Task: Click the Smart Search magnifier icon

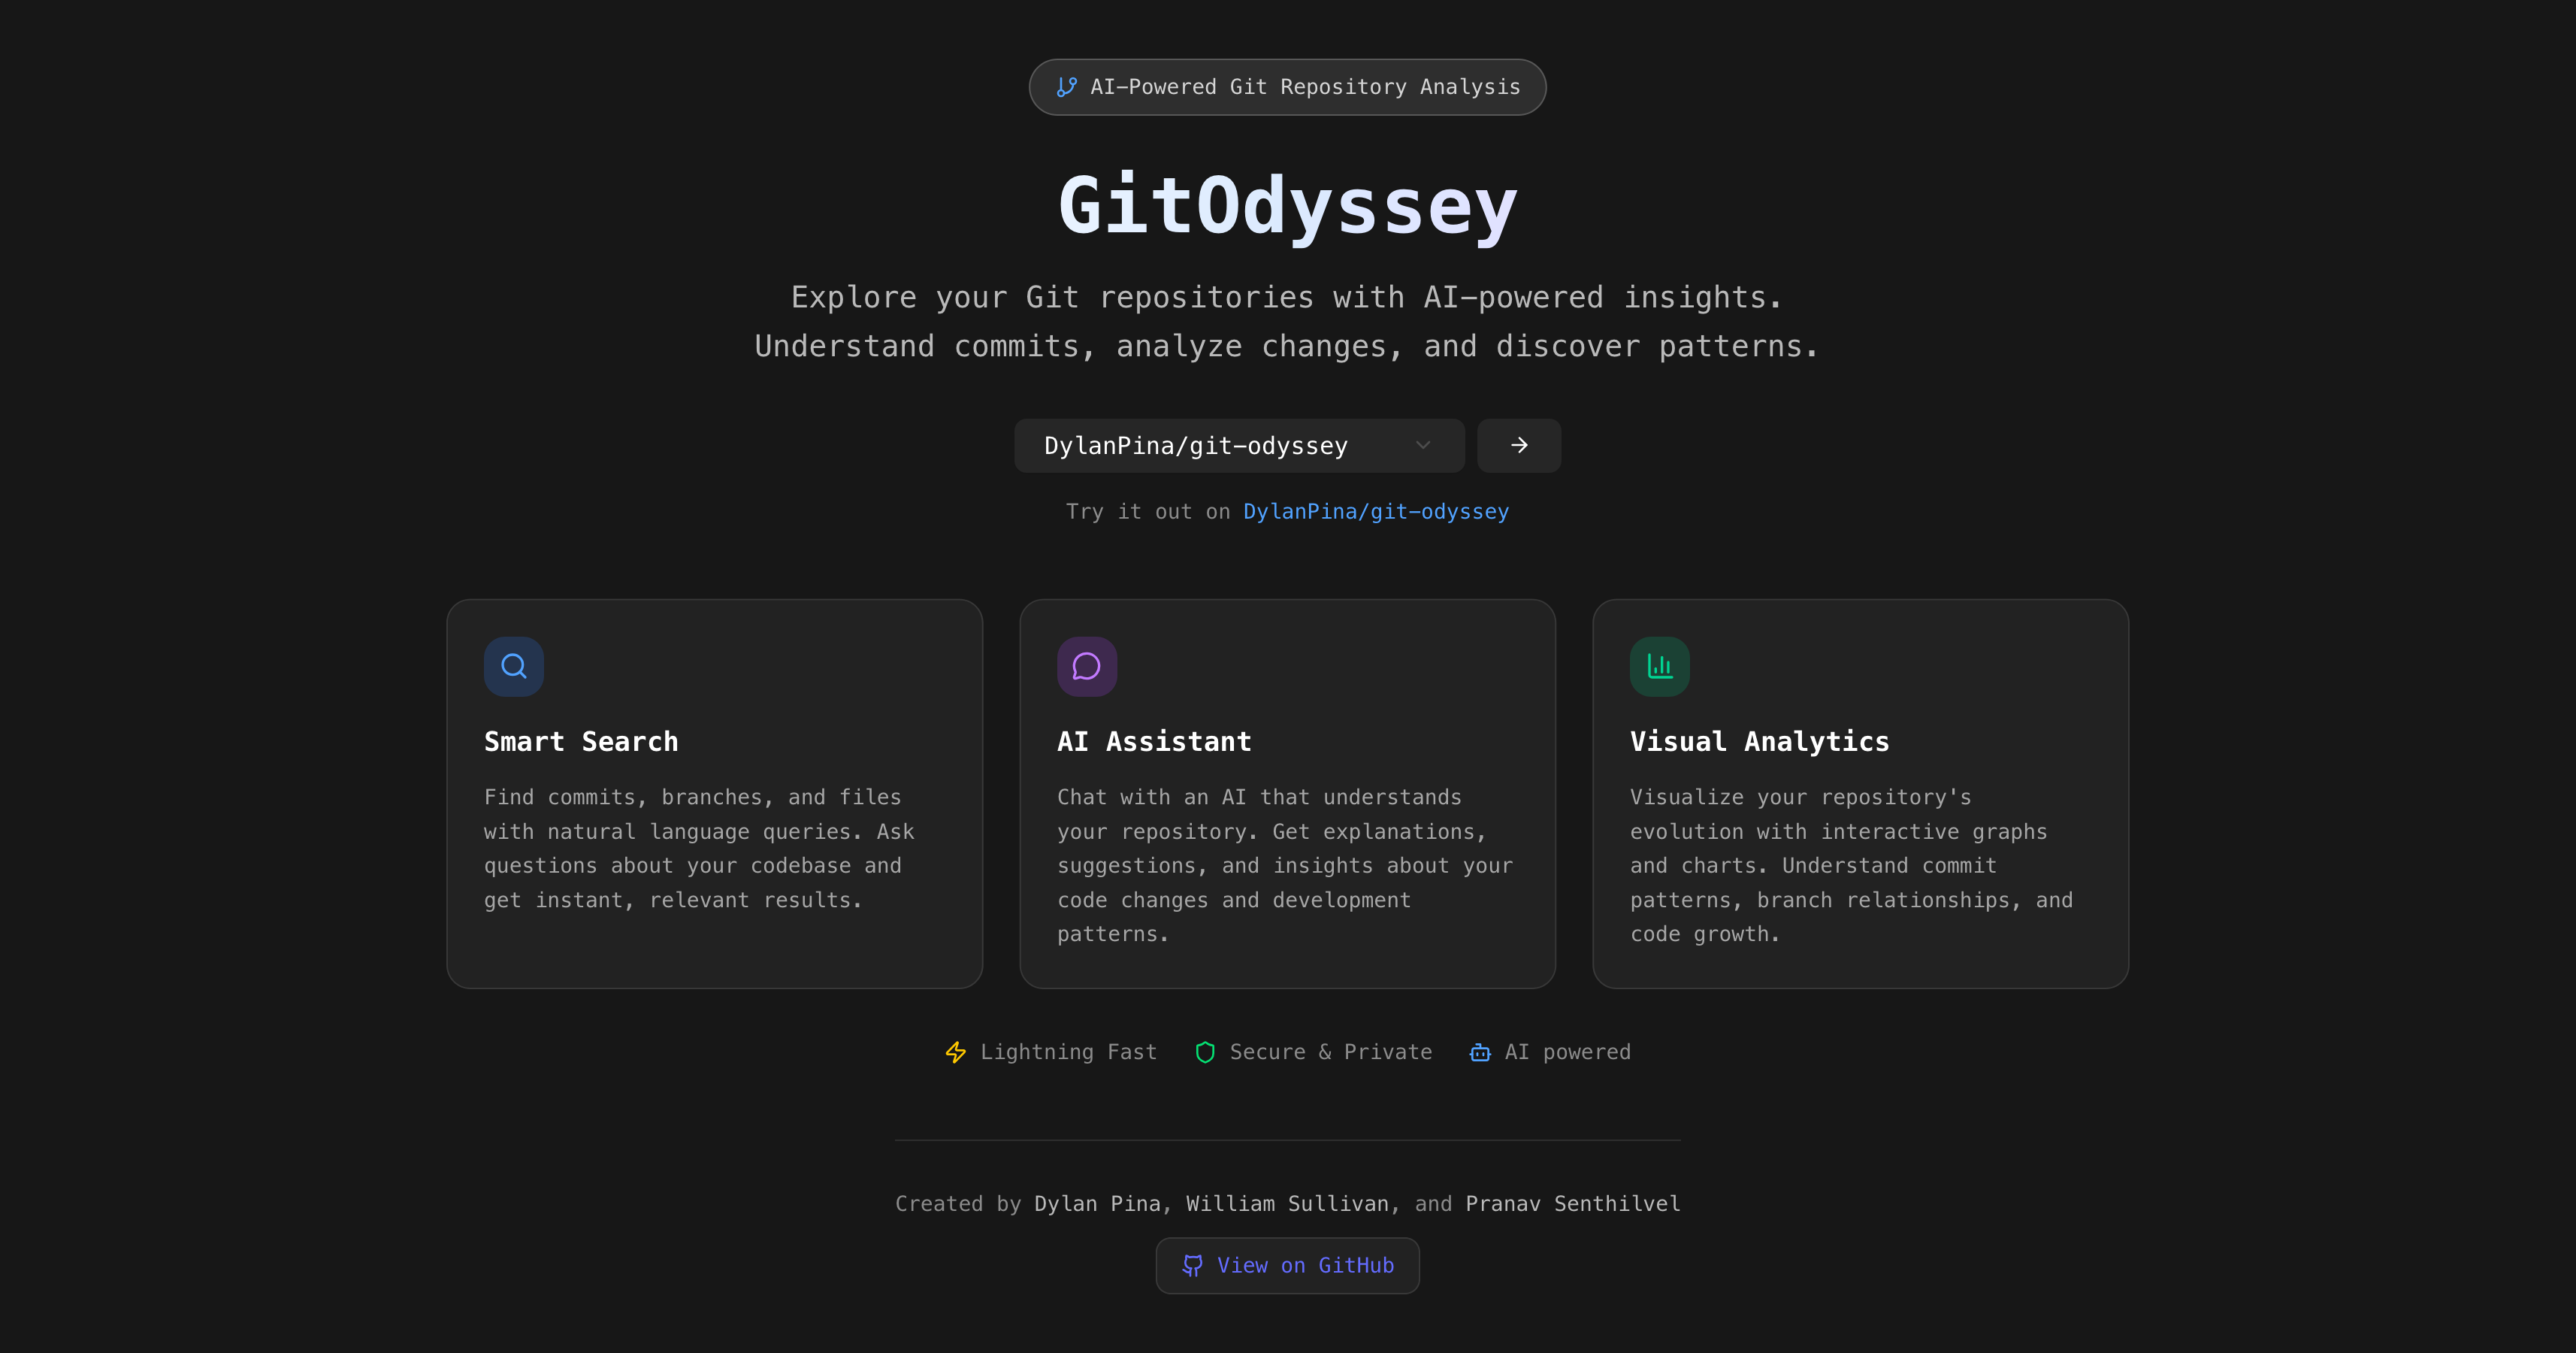Action: coord(514,666)
